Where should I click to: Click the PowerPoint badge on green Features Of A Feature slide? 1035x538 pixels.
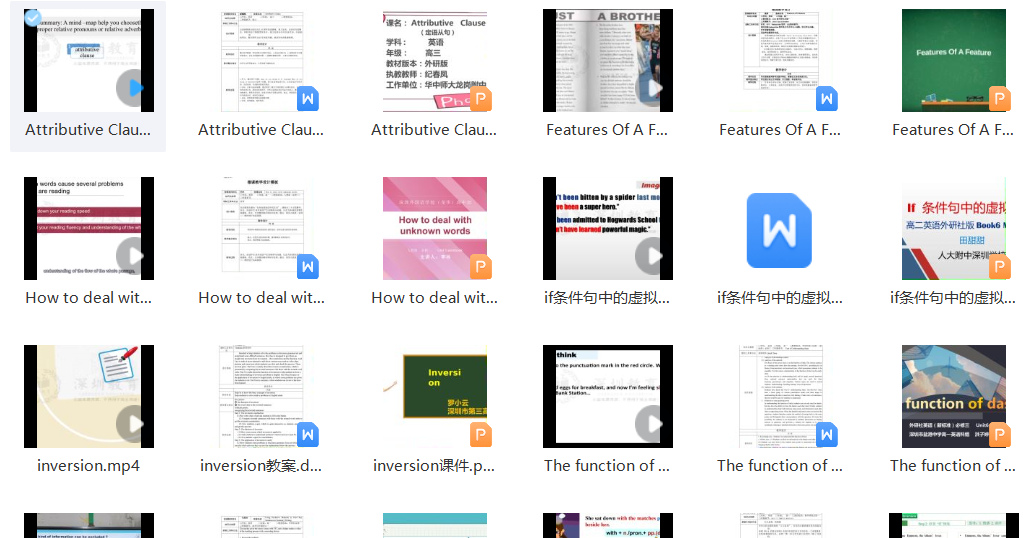pyautogui.click(x=999, y=99)
